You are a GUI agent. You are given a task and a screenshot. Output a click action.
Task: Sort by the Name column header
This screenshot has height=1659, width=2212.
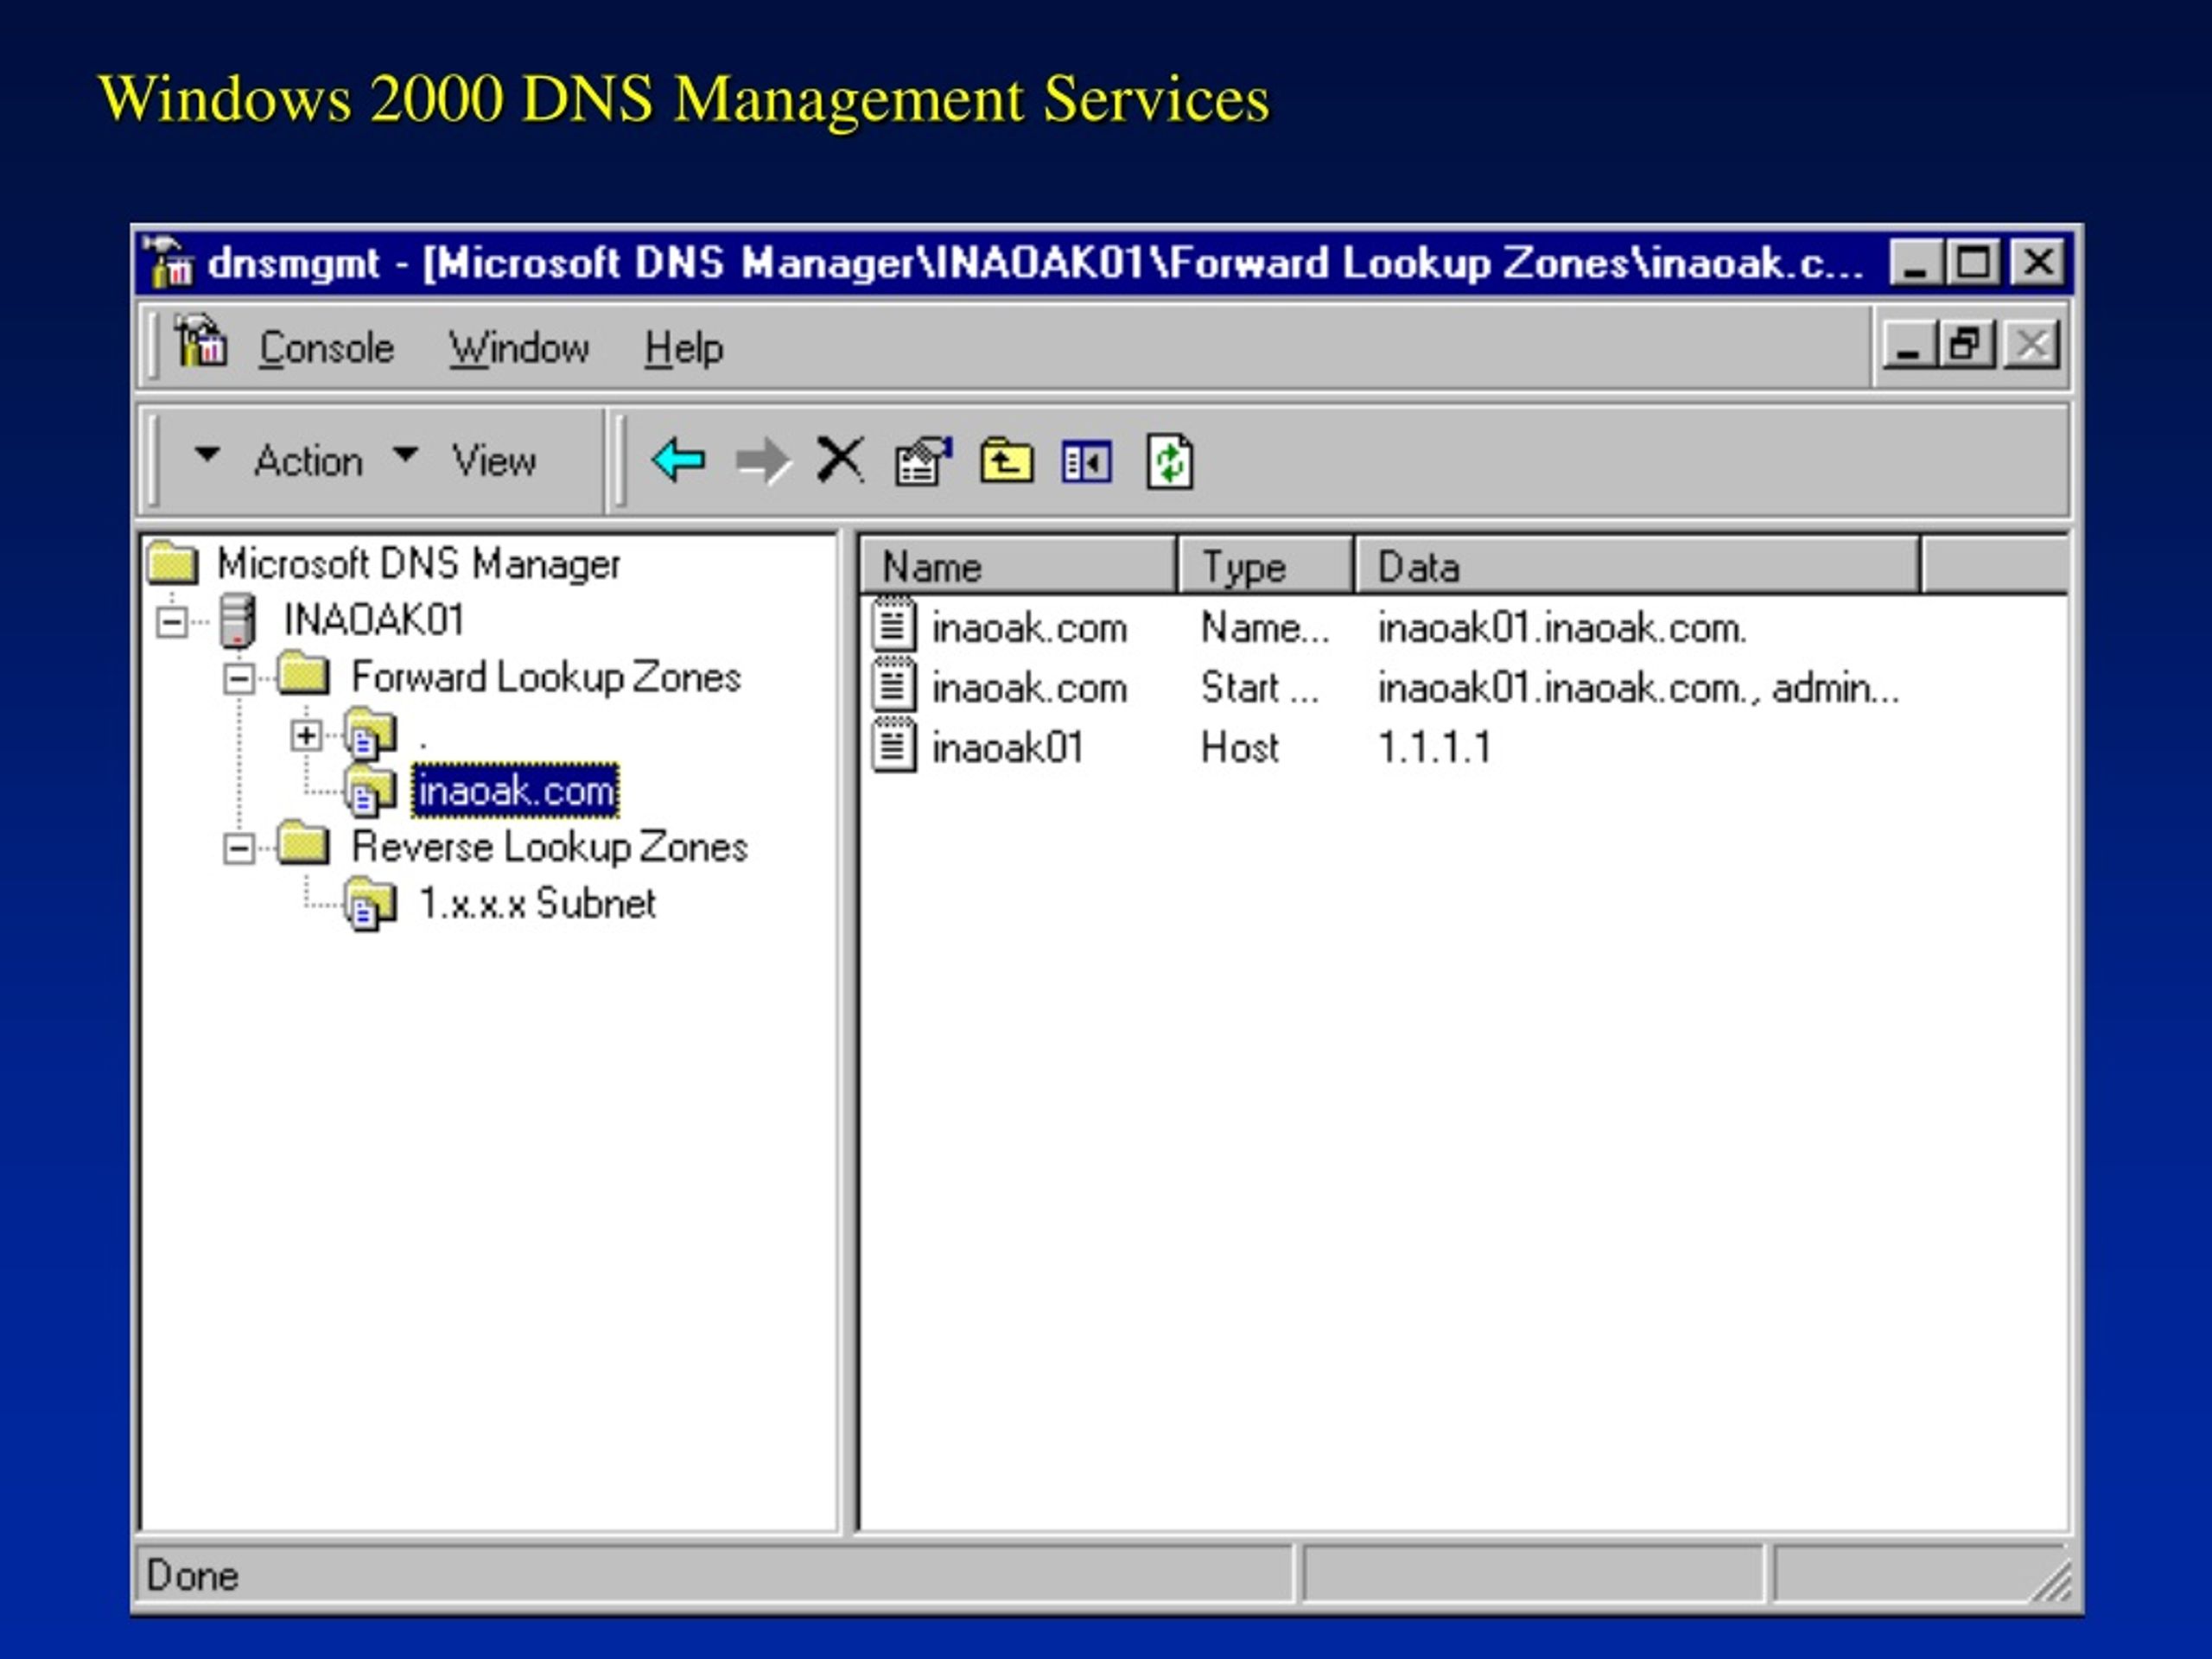(1017, 566)
